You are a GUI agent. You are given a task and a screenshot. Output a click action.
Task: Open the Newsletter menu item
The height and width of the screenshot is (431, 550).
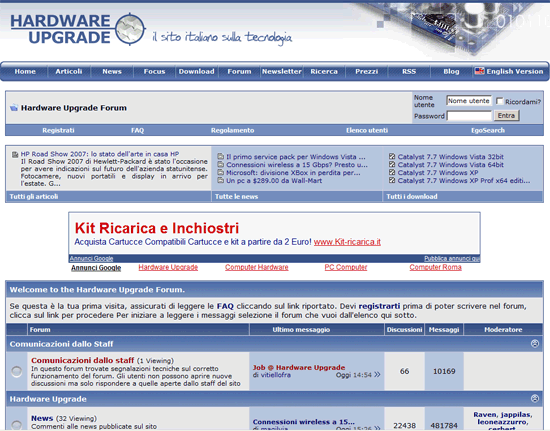(x=282, y=71)
